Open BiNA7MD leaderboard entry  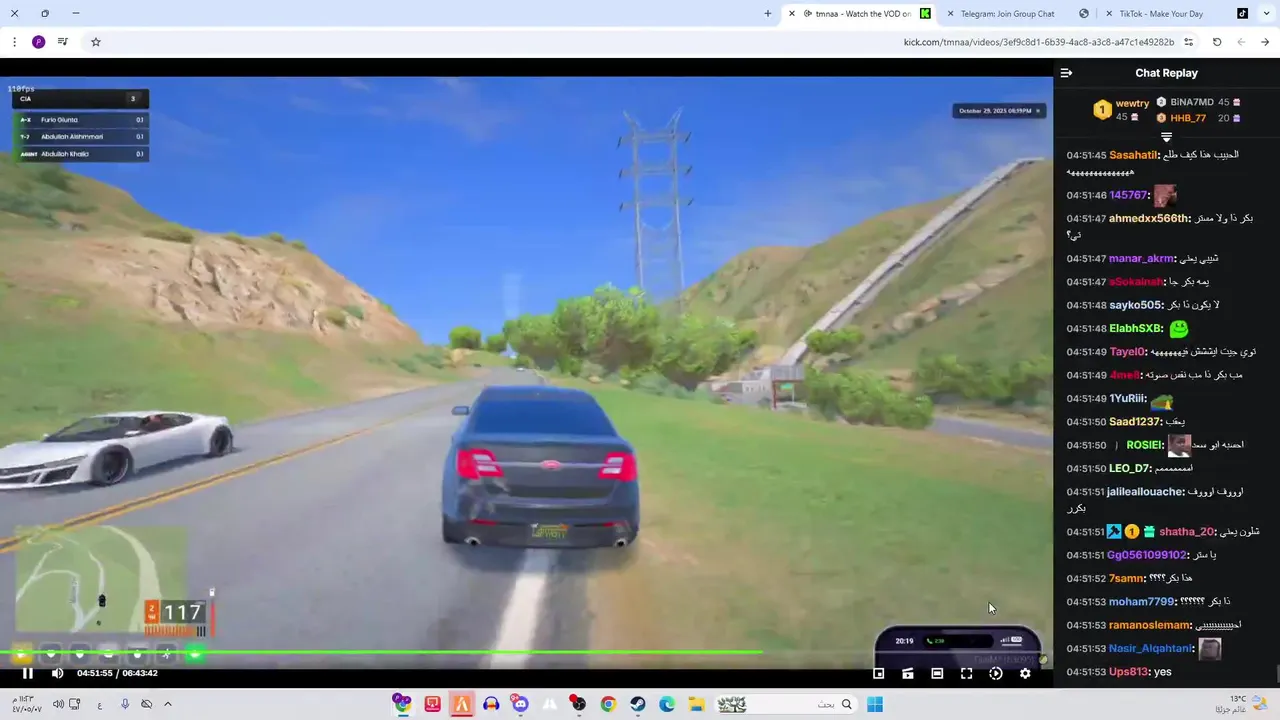click(1191, 102)
